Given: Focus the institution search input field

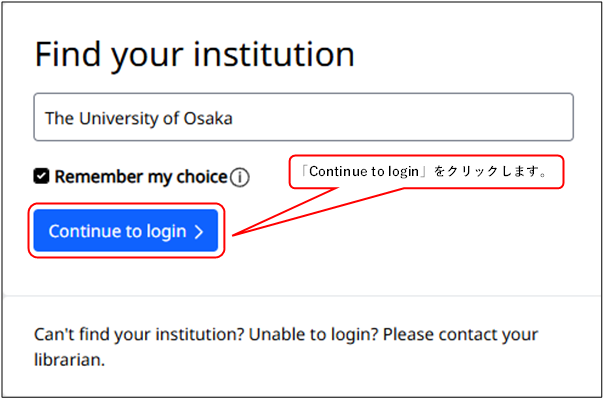Looking at the screenshot, I should click(x=303, y=118).
